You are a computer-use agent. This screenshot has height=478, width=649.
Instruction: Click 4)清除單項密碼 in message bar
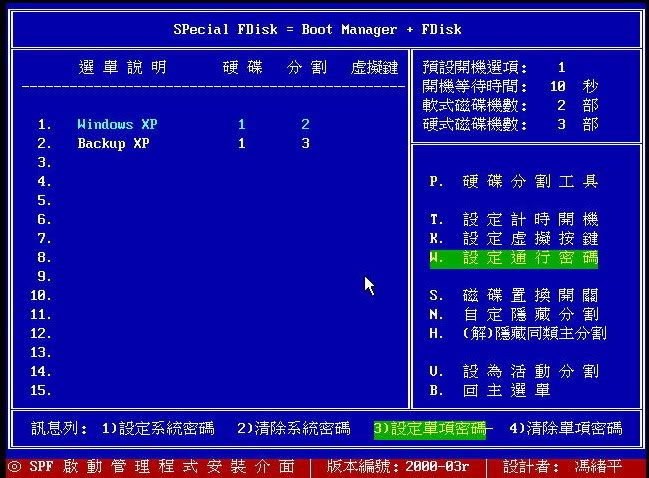[566, 428]
